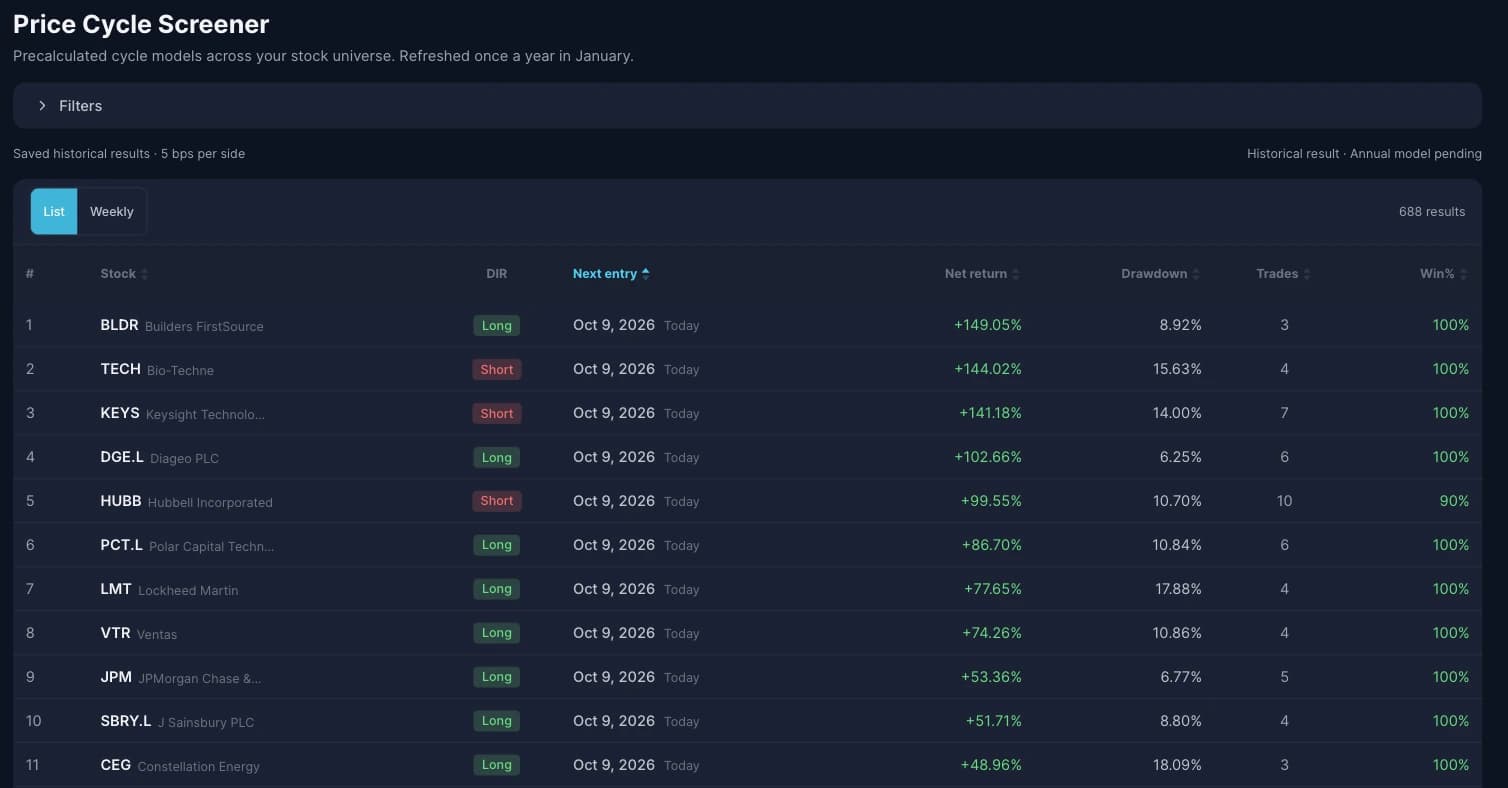Click KEYS next entry date Oct 9, 2026
The height and width of the screenshot is (788, 1508).
click(614, 413)
